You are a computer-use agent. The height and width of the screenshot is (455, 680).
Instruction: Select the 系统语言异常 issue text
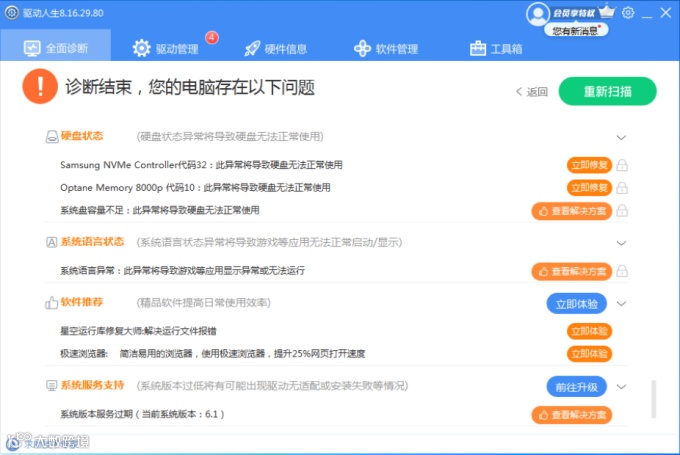point(182,271)
